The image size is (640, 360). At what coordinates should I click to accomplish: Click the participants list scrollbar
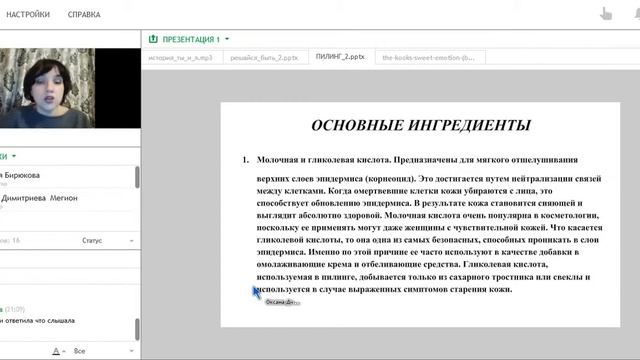137,177
